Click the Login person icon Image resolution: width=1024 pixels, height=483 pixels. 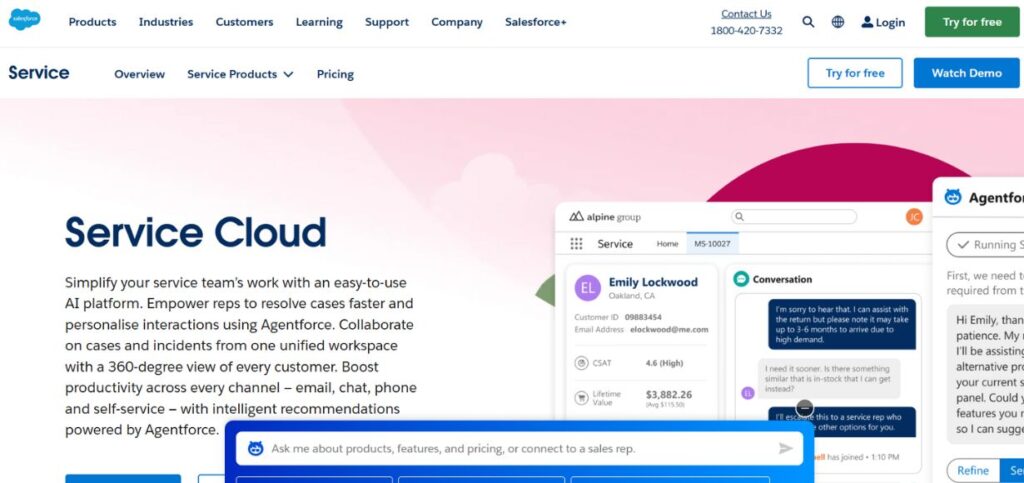click(867, 22)
